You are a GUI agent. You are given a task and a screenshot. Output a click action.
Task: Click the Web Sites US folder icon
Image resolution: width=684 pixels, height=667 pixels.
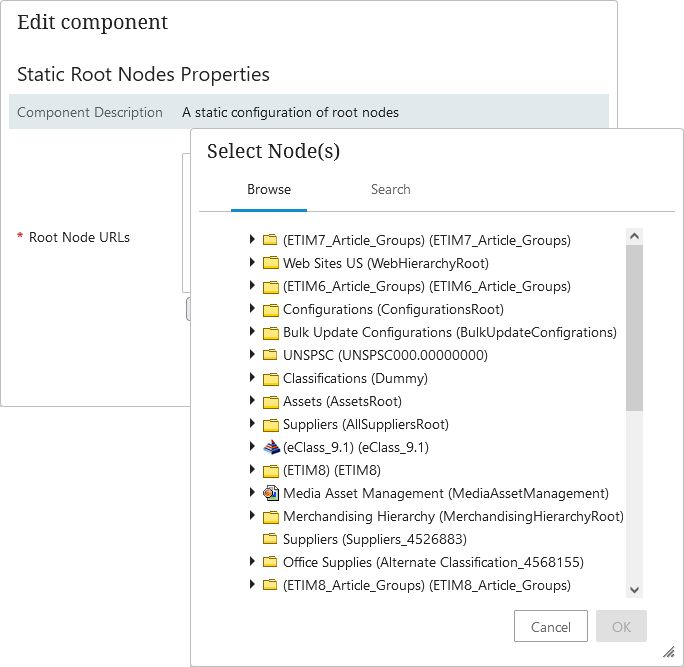pos(270,263)
